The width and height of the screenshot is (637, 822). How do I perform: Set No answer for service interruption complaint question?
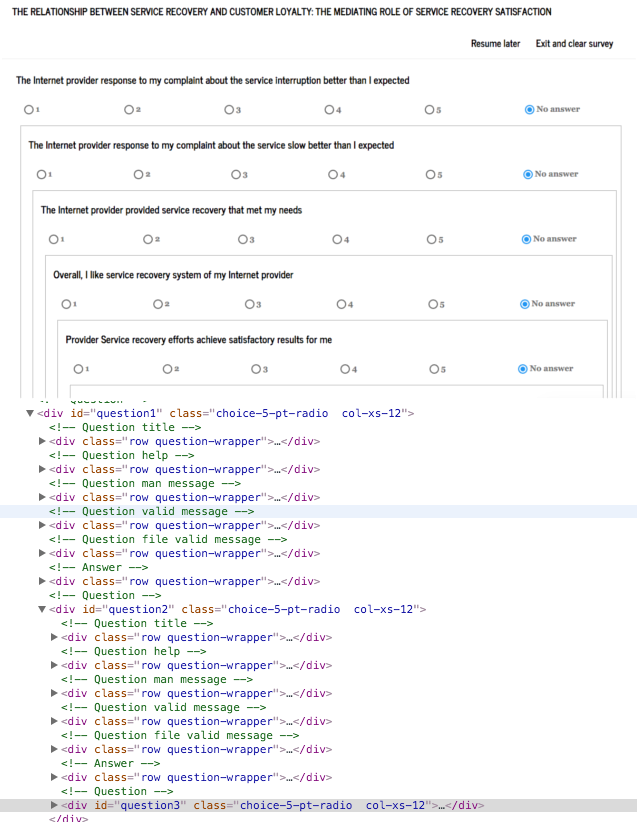[x=529, y=109]
